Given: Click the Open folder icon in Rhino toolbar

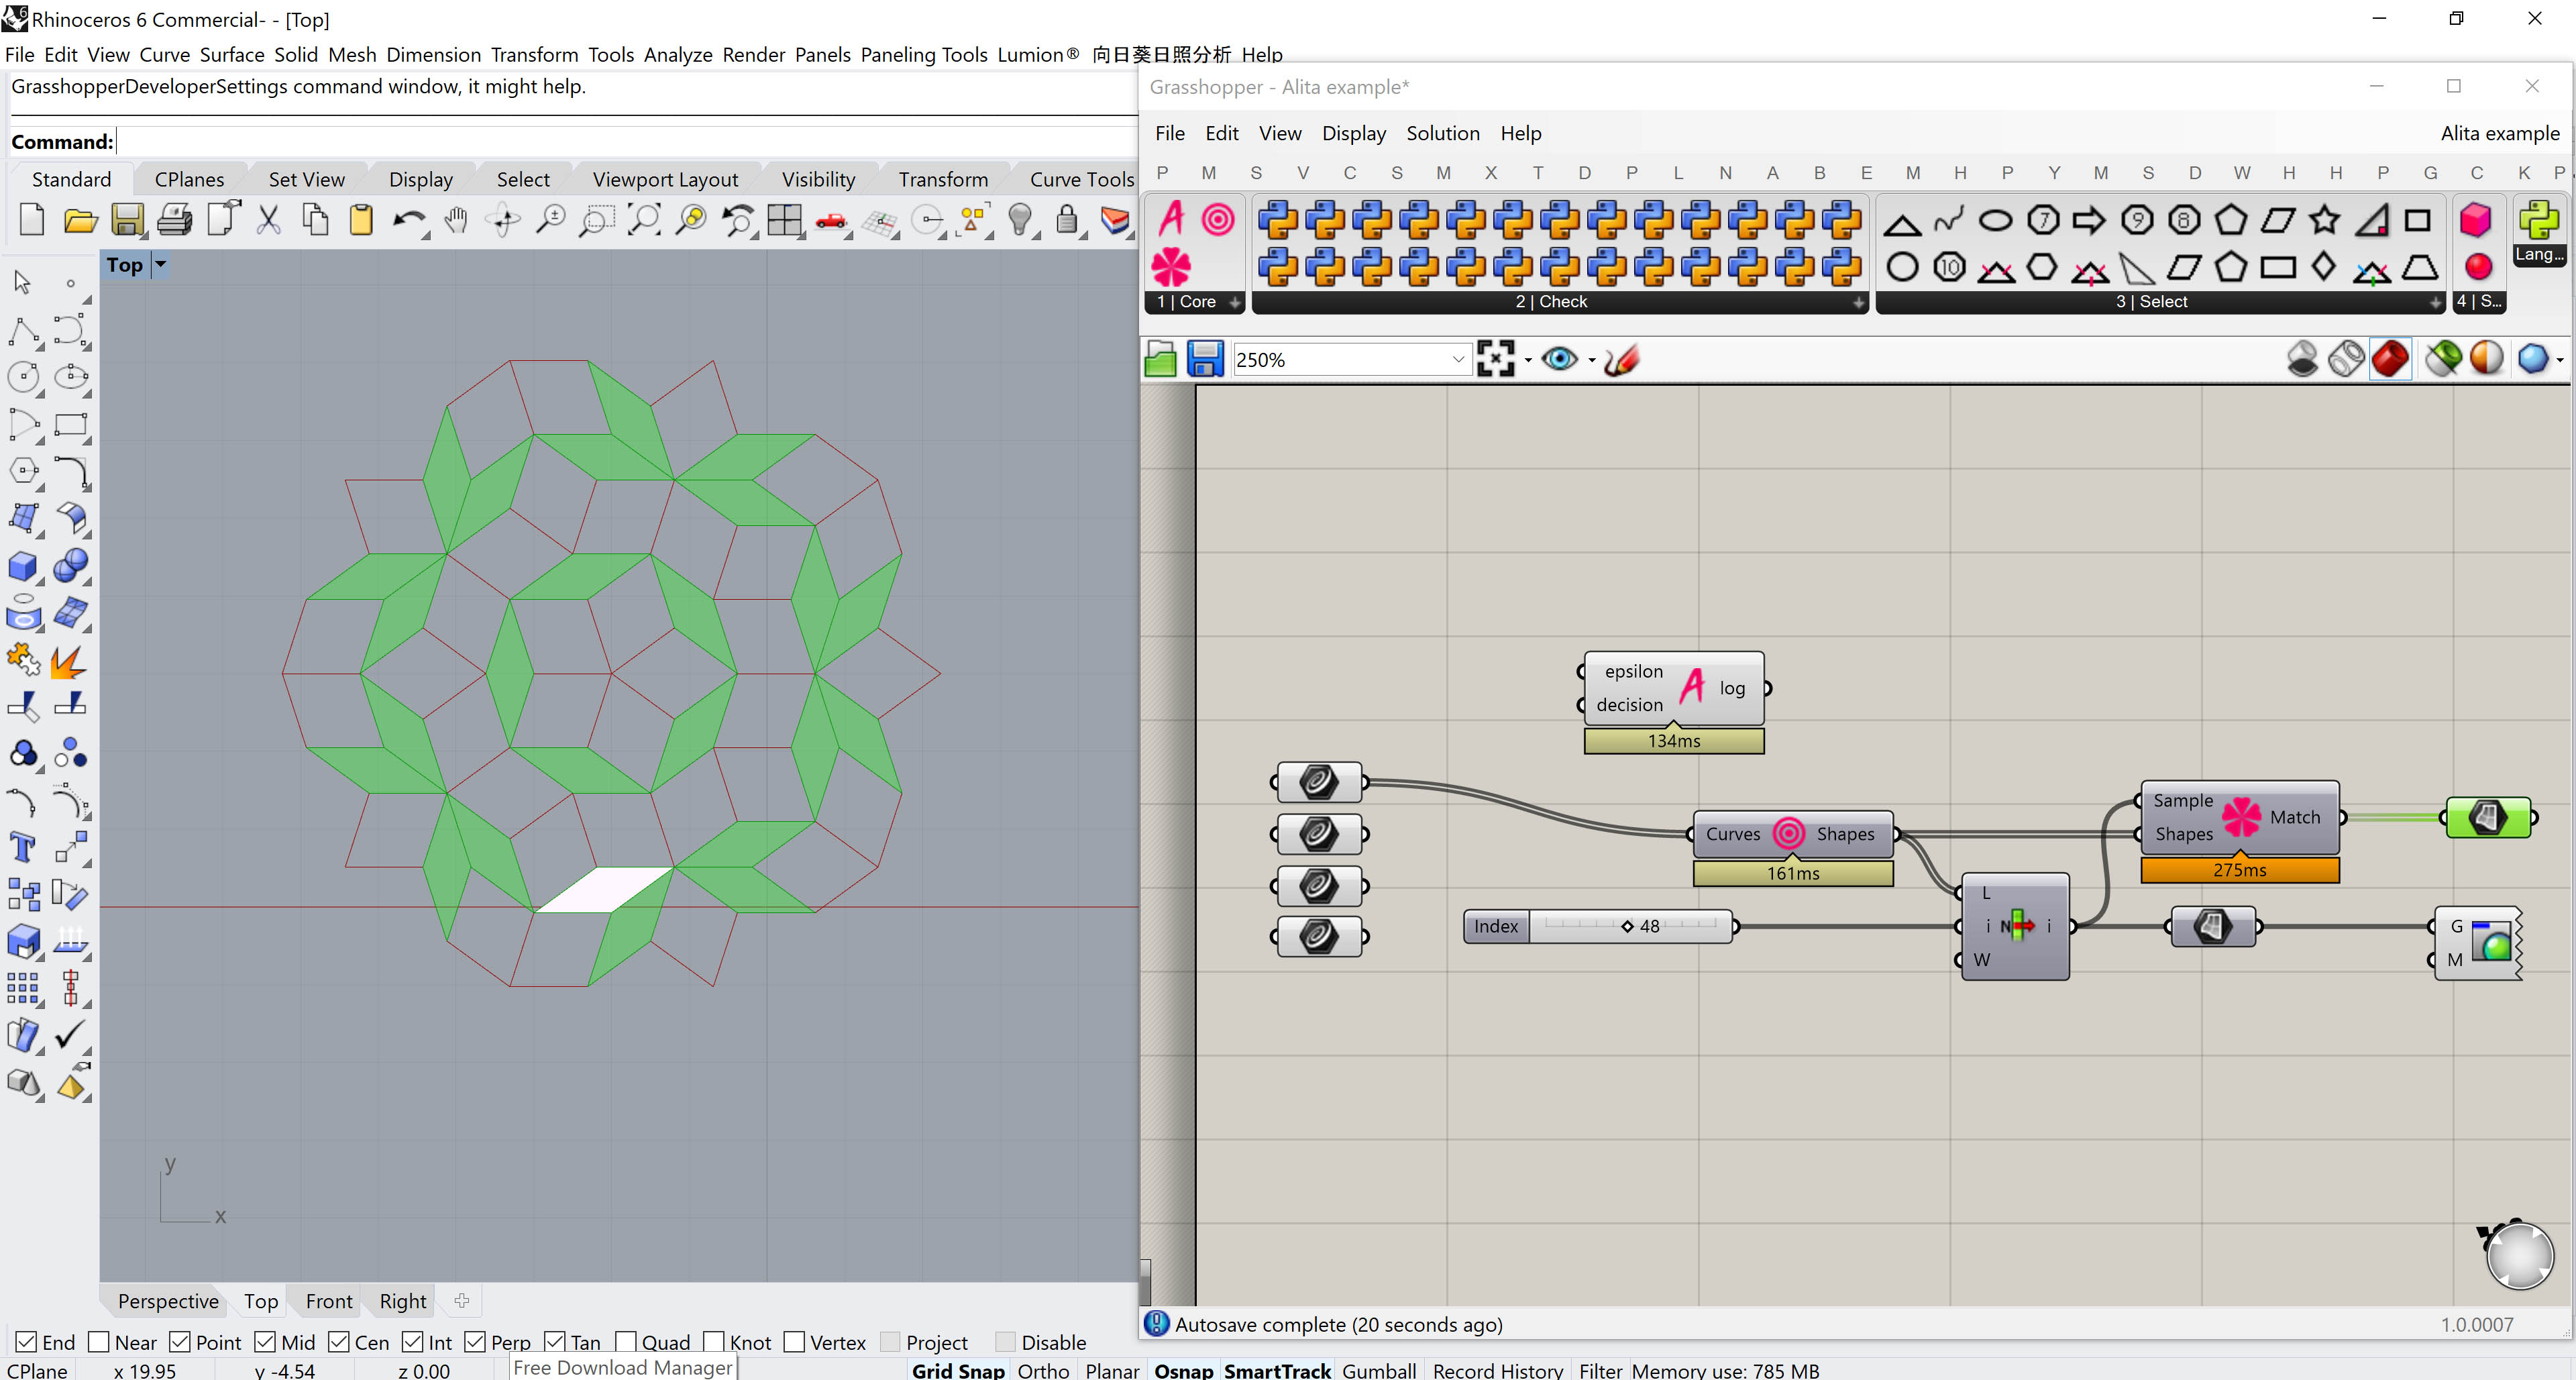Looking at the screenshot, I should pyautogui.click(x=80, y=220).
